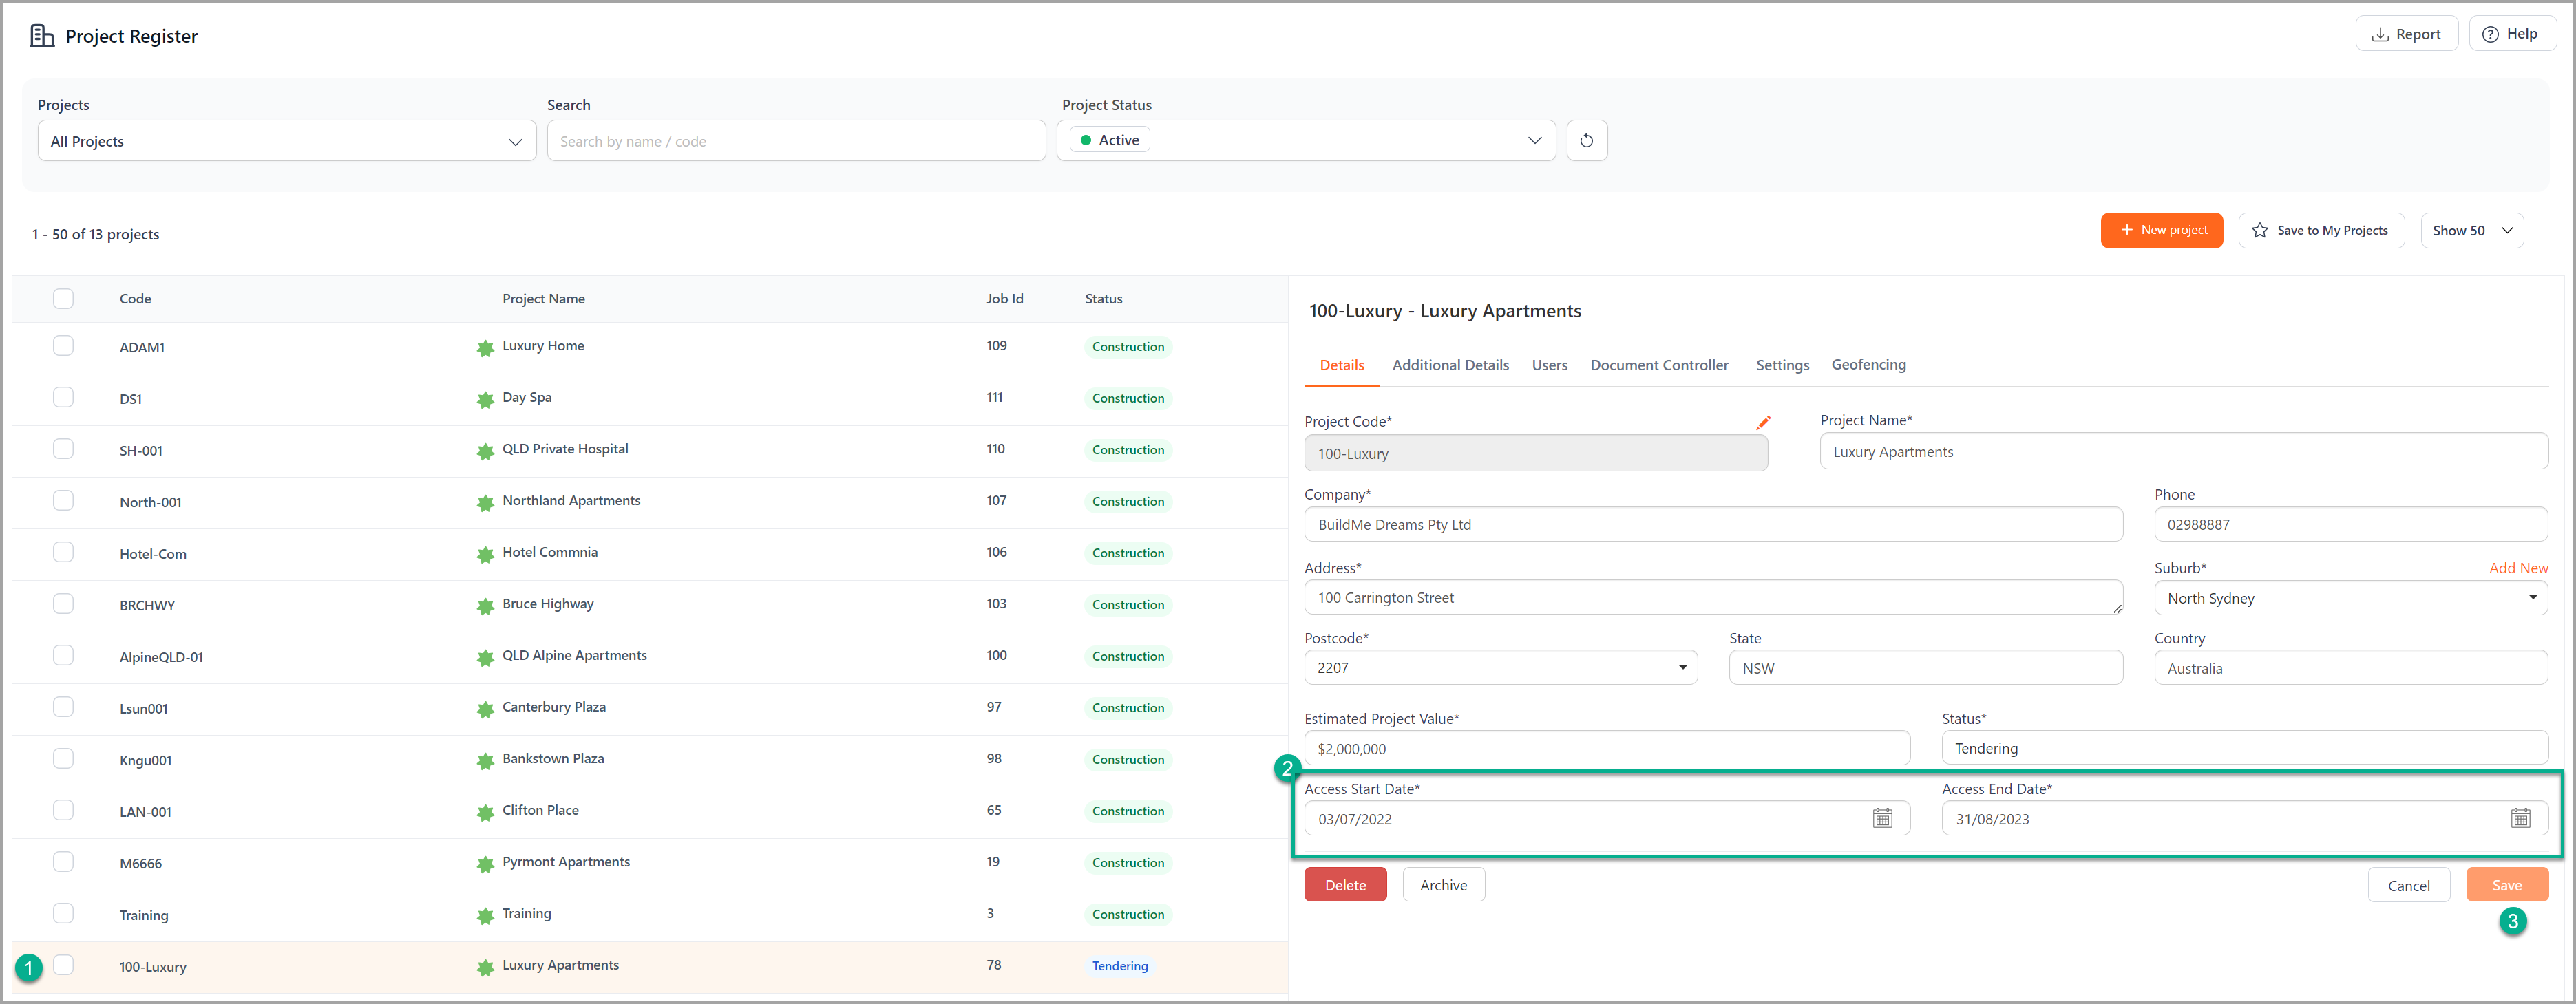Go to the Settings tab
This screenshot has height=1004, width=2576.
1782,365
